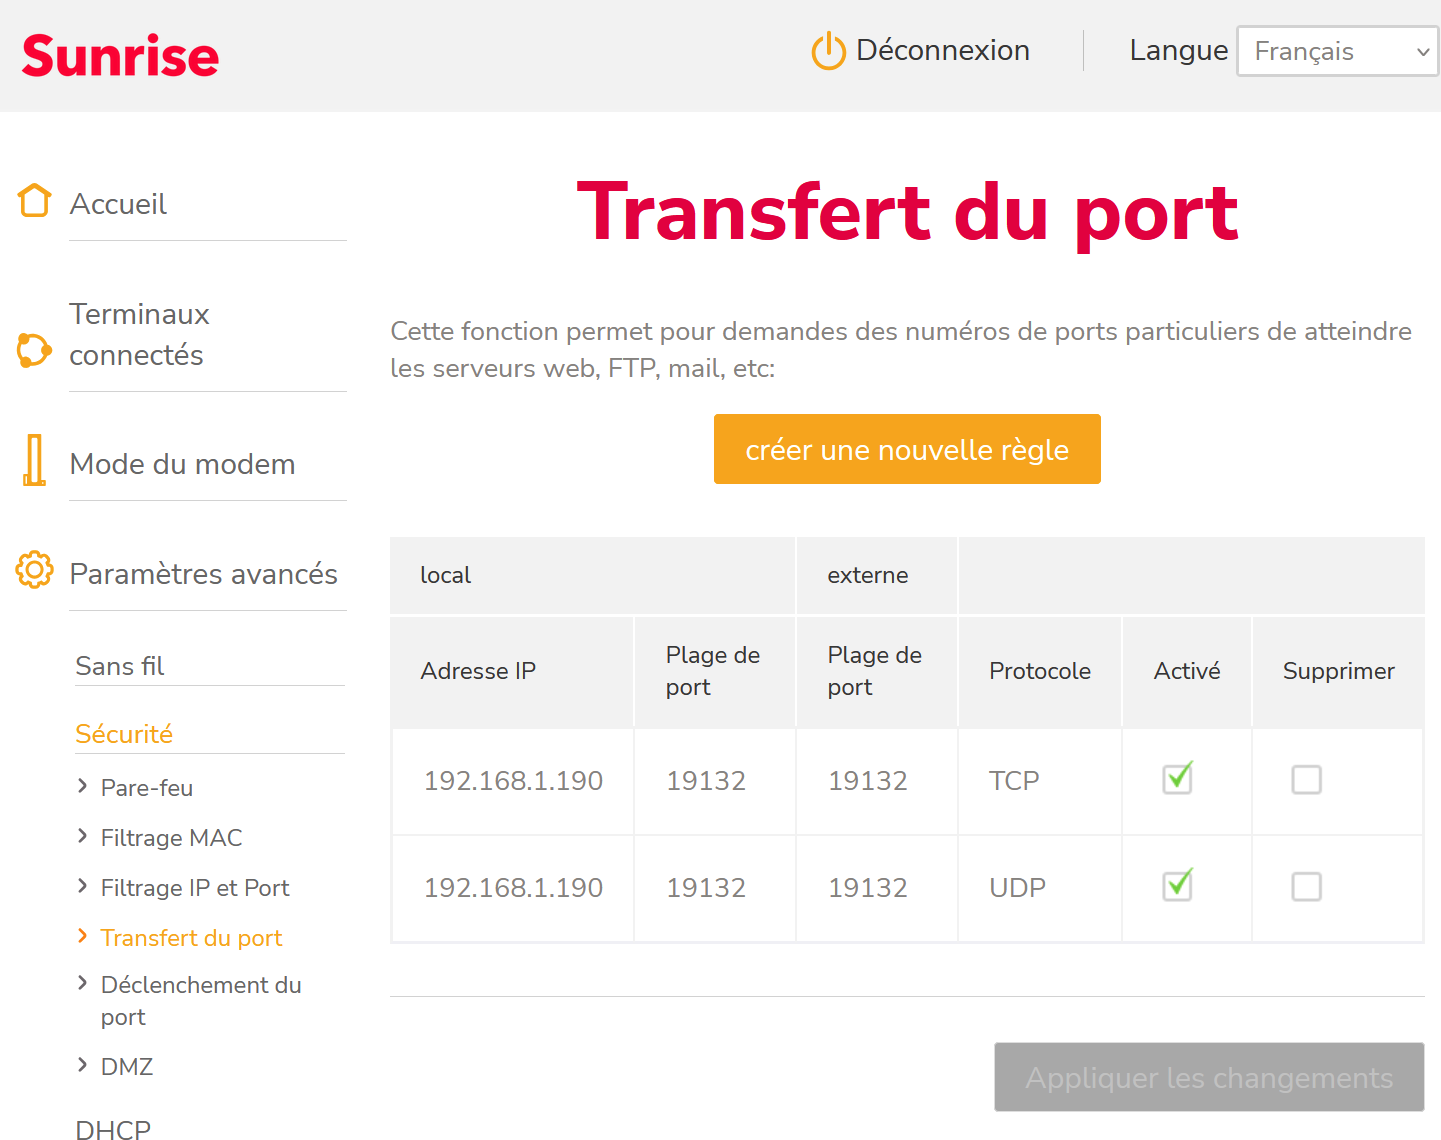Click the Terminaux connectés network icon
1441x1140 pixels.
pos(34,350)
